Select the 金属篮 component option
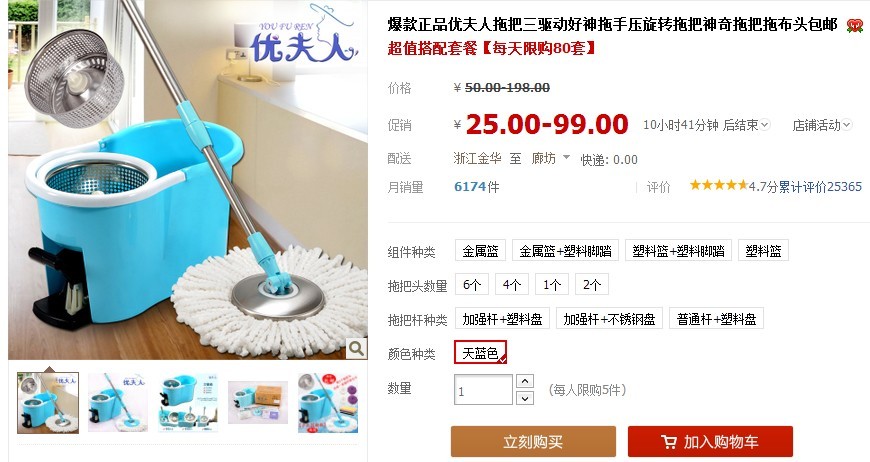Screen dimensions: 870x462 [480, 251]
